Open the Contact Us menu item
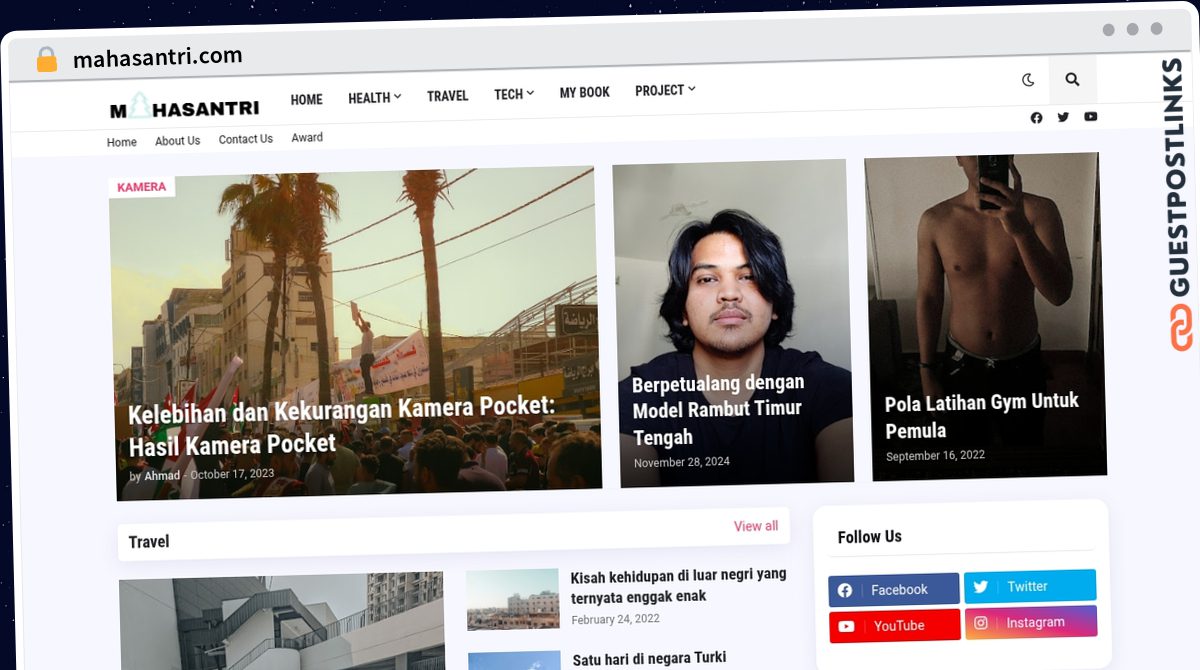The height and width of the screenshot is (670, 1200). 245,139
